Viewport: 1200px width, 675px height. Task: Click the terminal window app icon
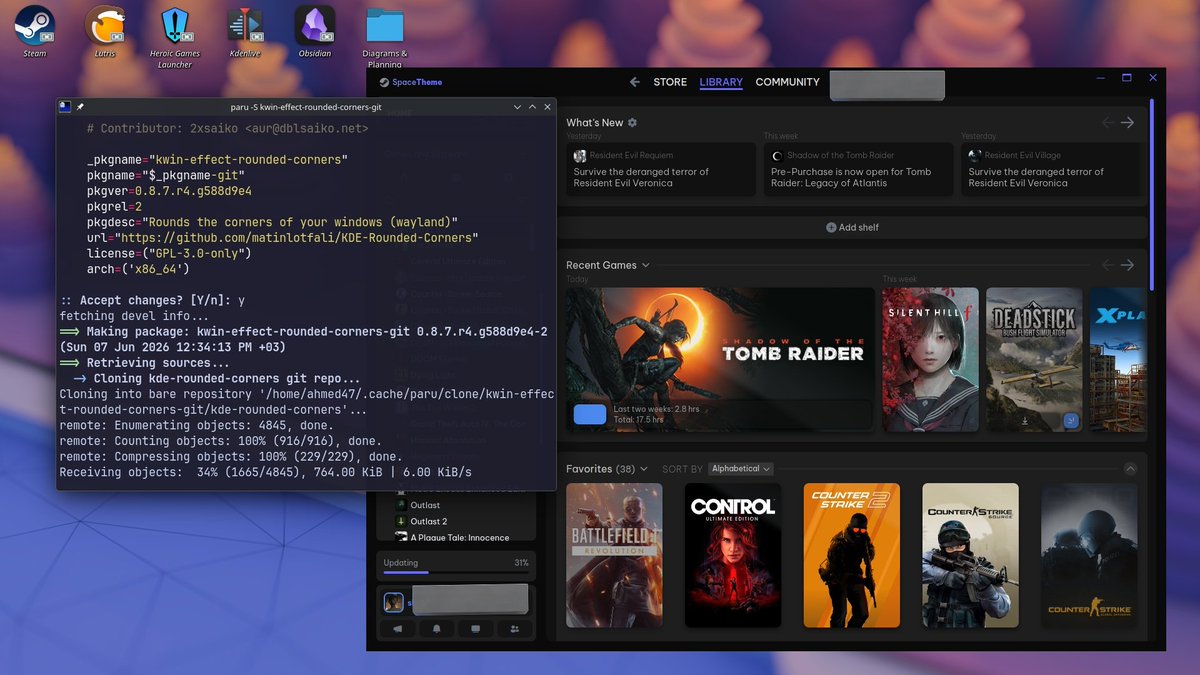[65, 106]
